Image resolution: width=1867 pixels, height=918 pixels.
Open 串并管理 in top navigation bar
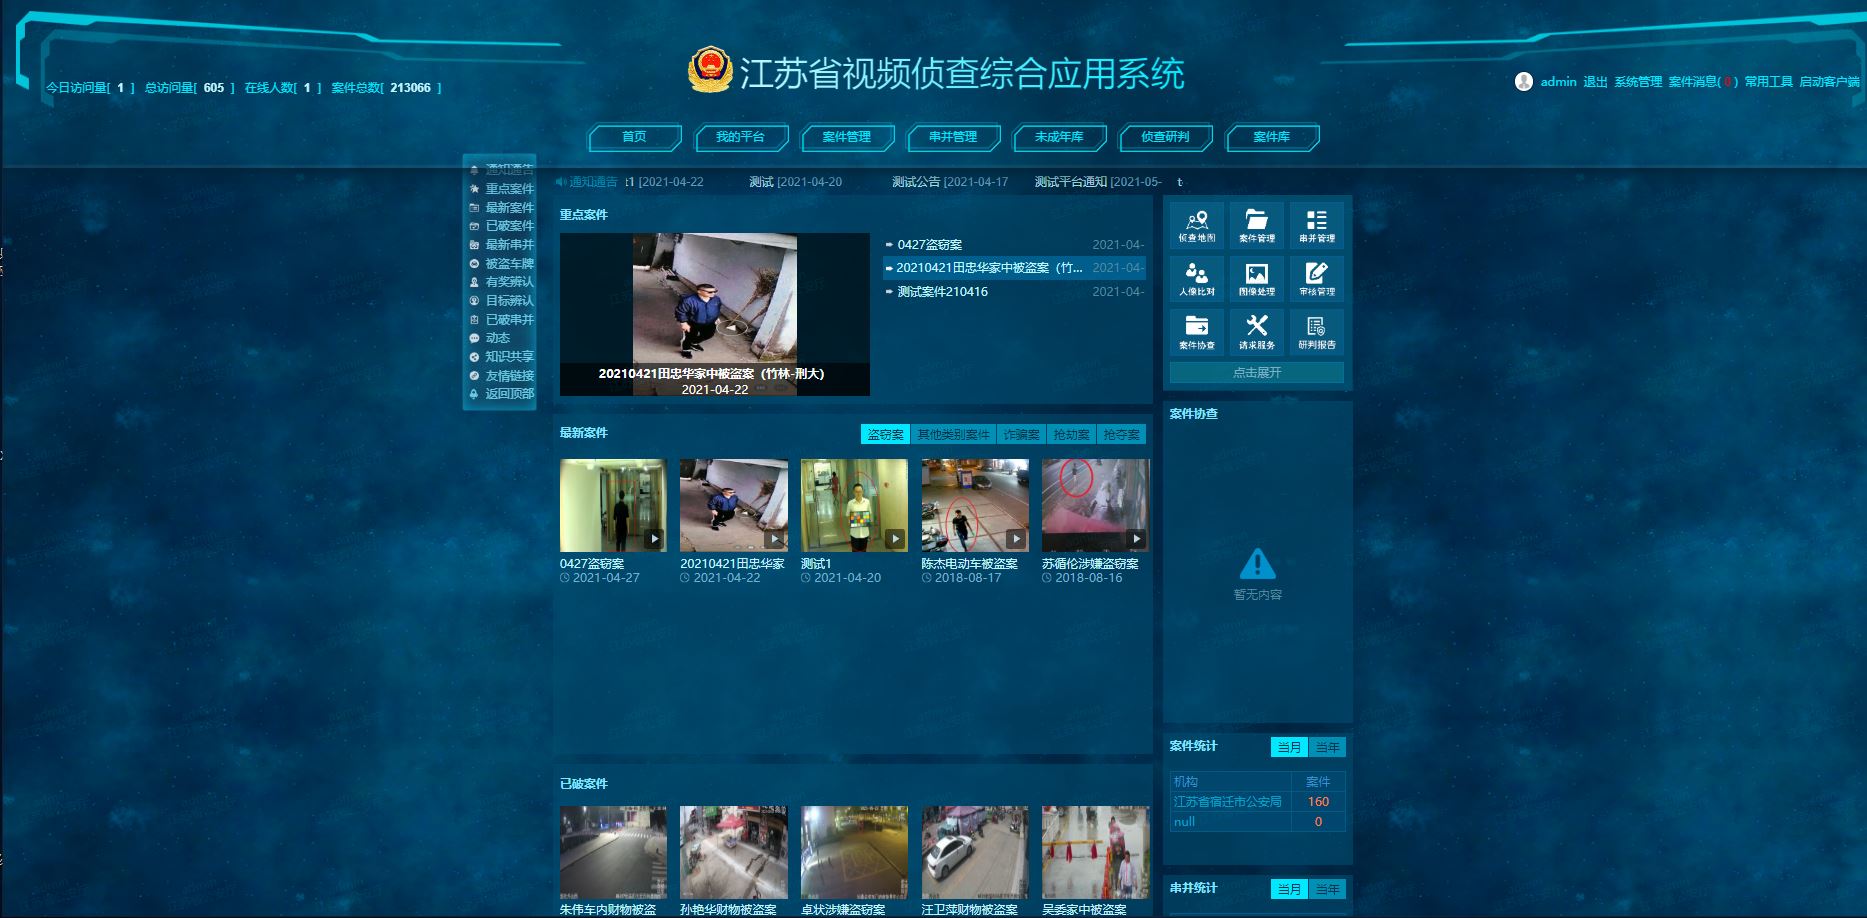(952, 137)
